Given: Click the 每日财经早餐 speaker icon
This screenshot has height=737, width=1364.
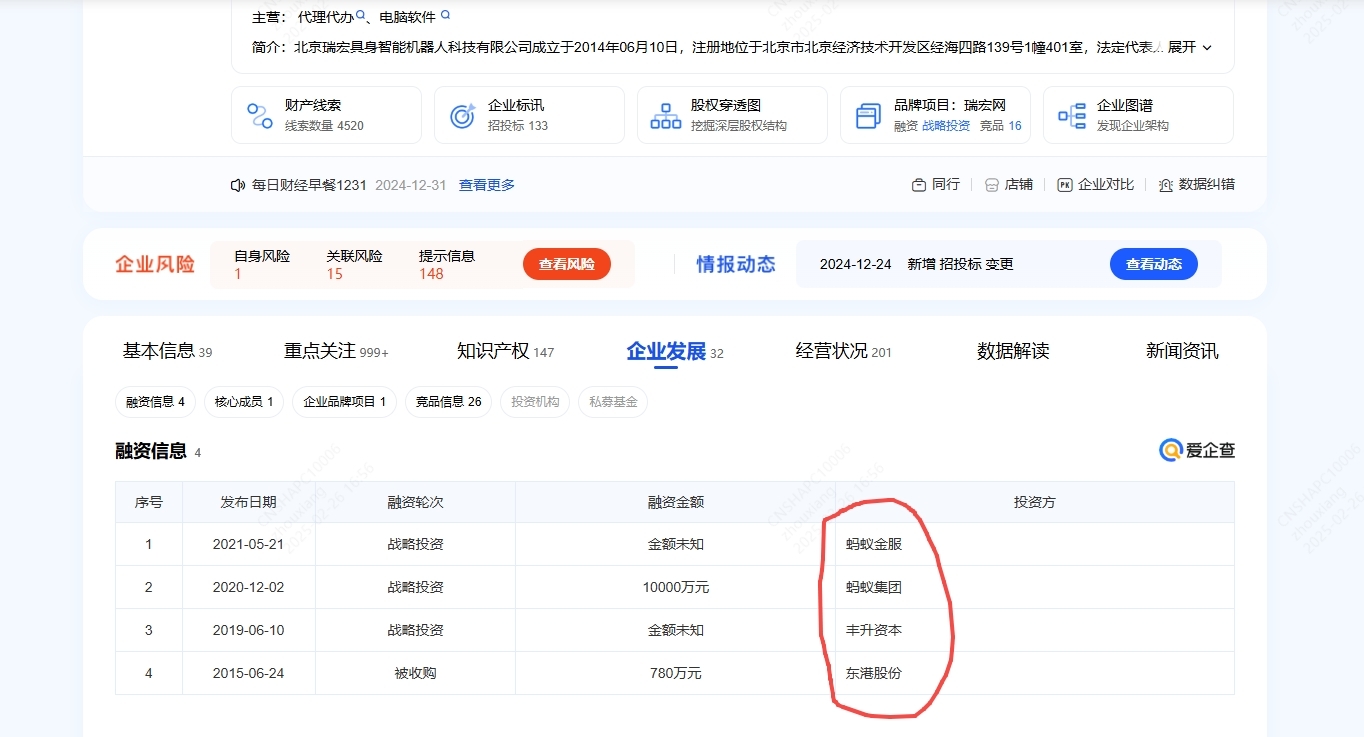Looking at the screenshot, I should (238, 185).
